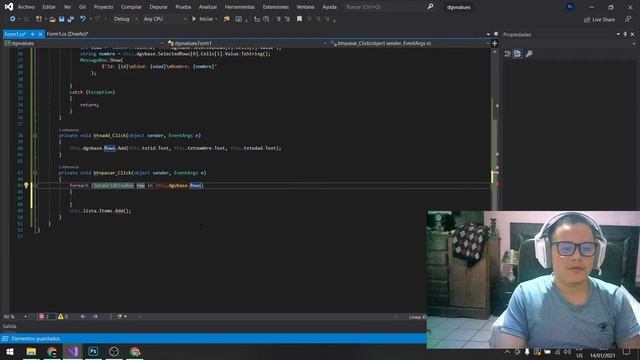
Task: Open the Compilar menu
Action: coord(131,7)
